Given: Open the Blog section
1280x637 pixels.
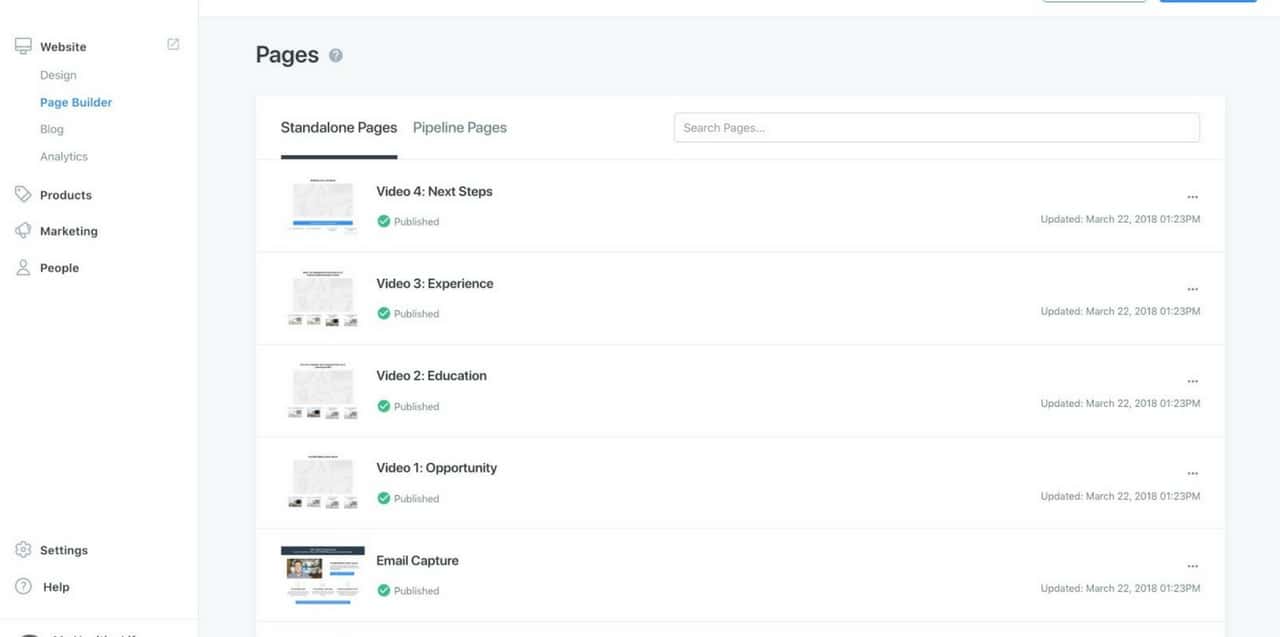Looking at the screenshot, I should click(52, 129).
